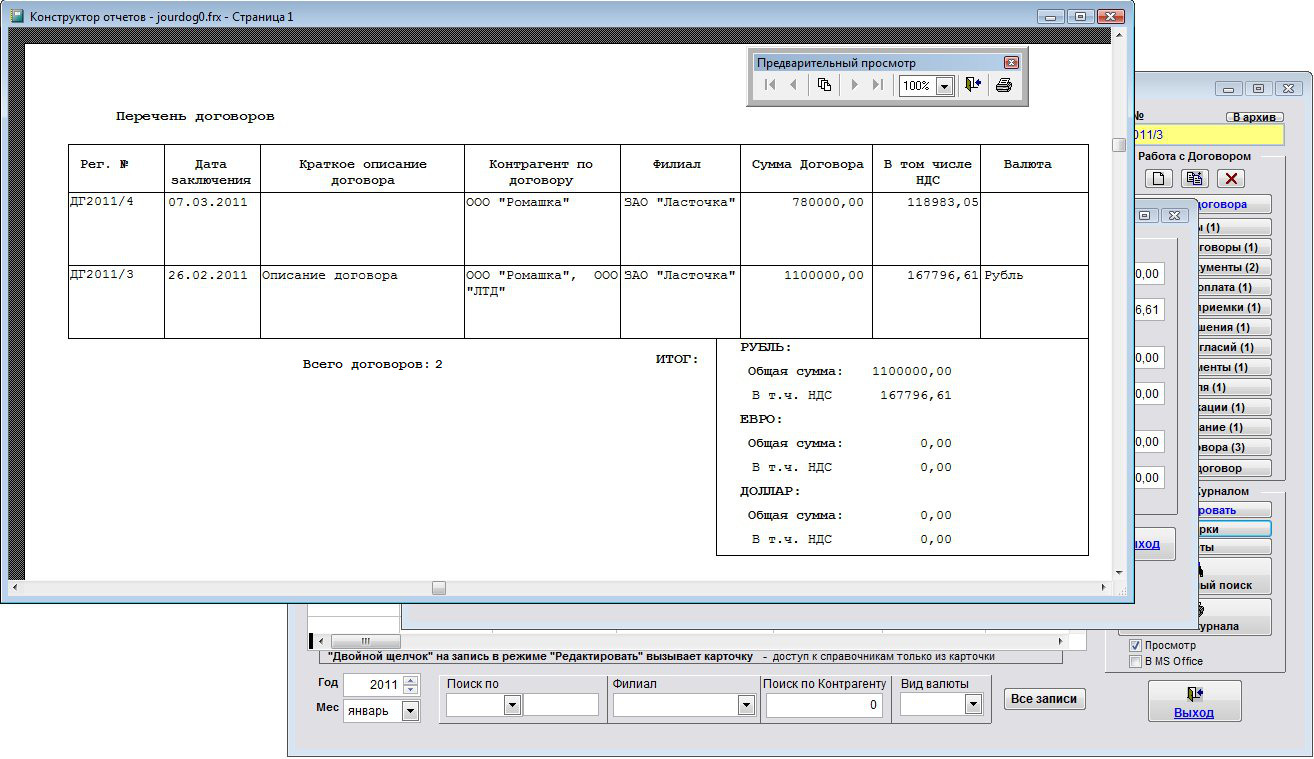Click the Поиск по Контрагенту input field
Image resolution: width=1314 pixels, height=759 pixels.
click(x=824, y=705)
